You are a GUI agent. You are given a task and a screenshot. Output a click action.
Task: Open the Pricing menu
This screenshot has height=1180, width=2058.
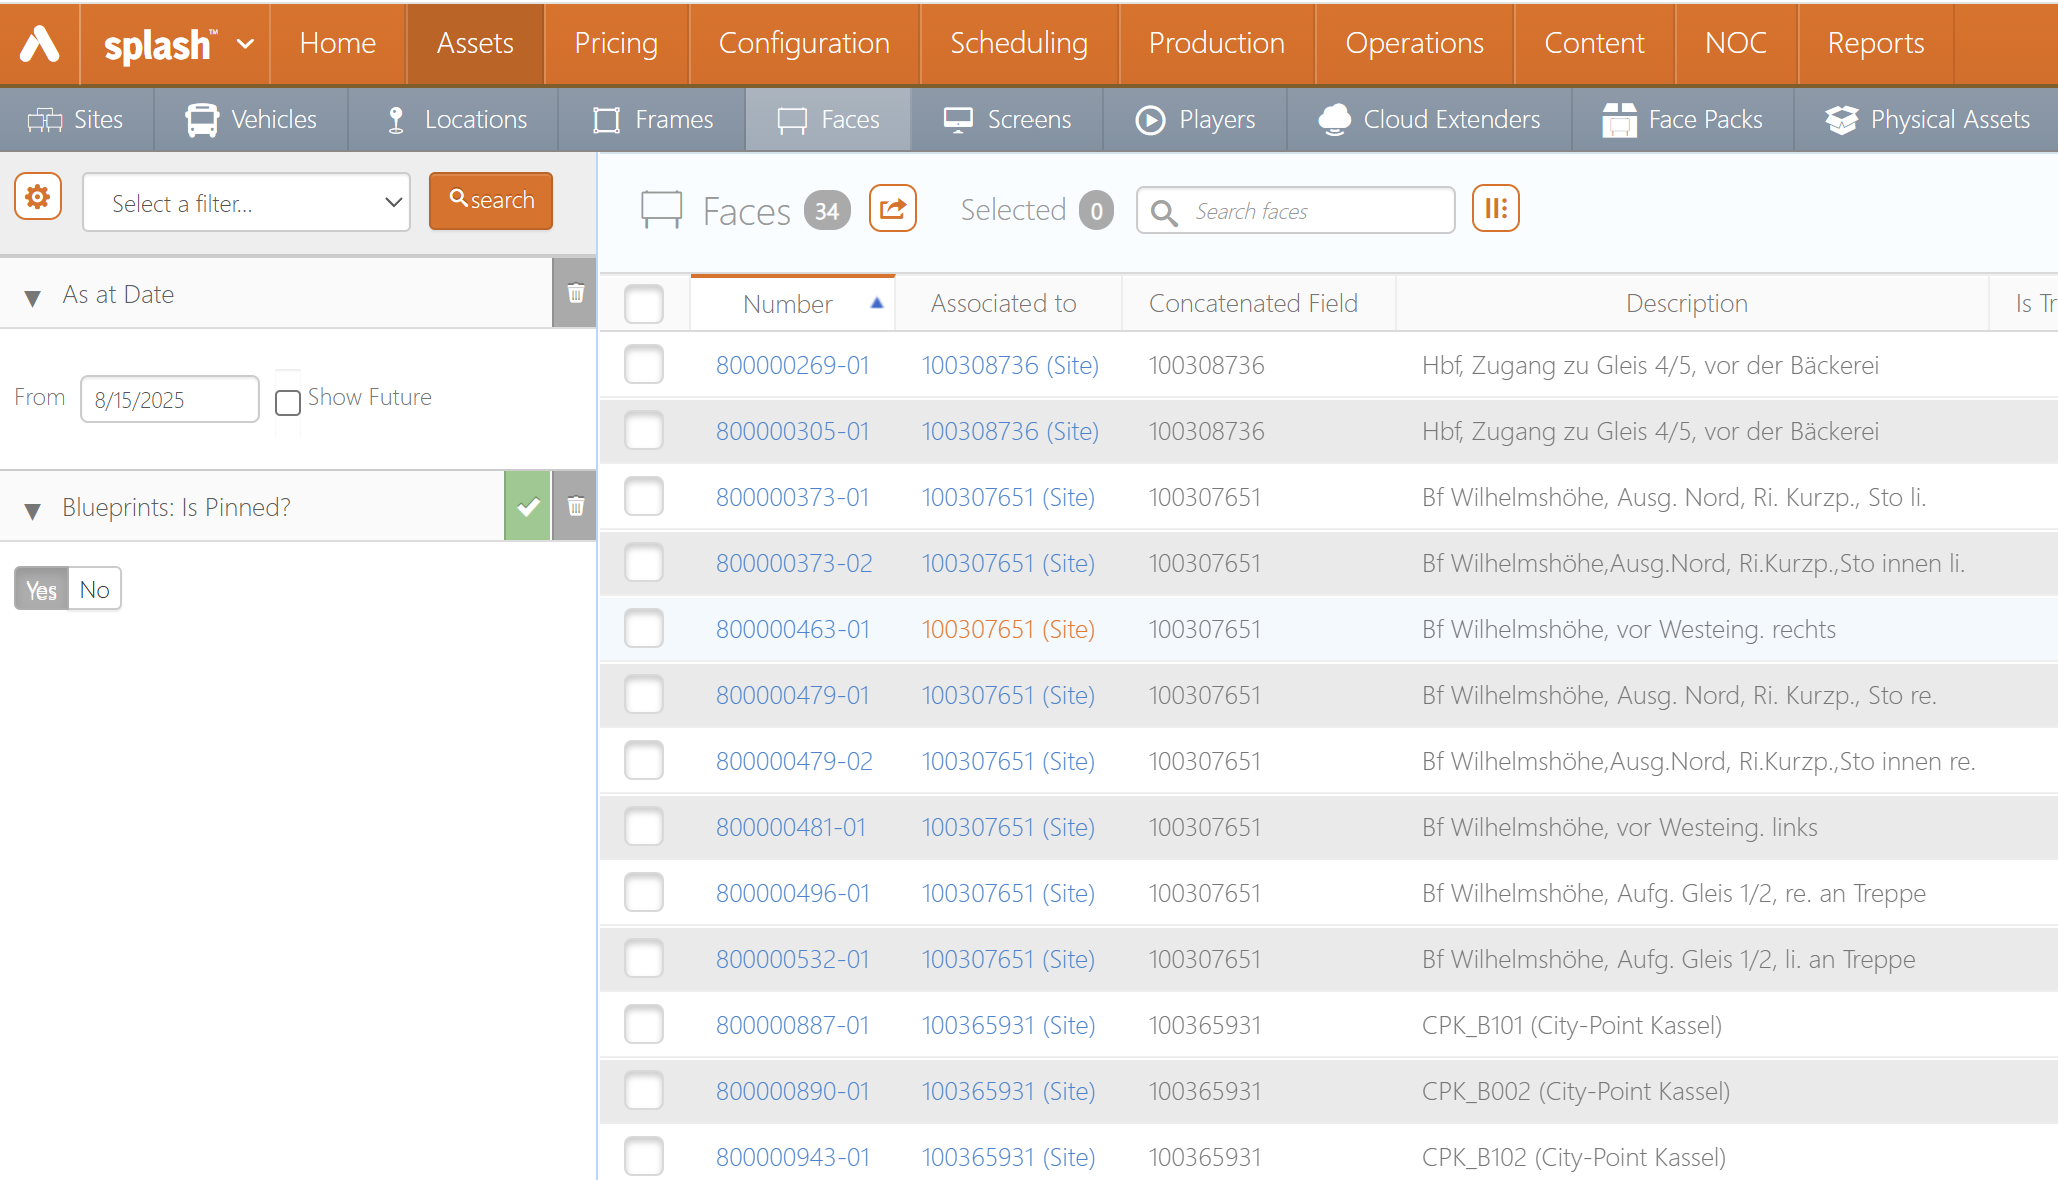[616, 43]
